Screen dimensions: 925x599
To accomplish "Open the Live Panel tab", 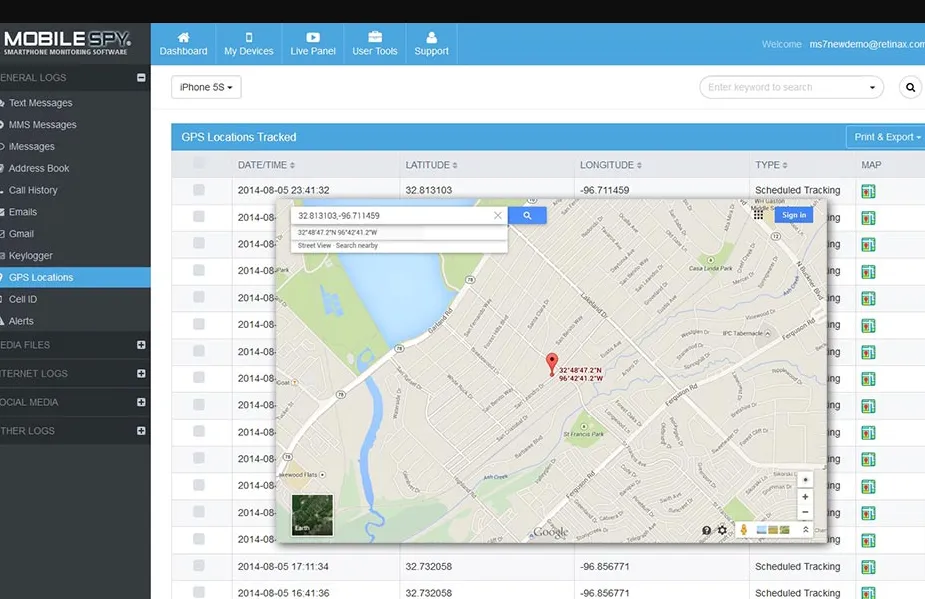I will [x=313, y=44].
